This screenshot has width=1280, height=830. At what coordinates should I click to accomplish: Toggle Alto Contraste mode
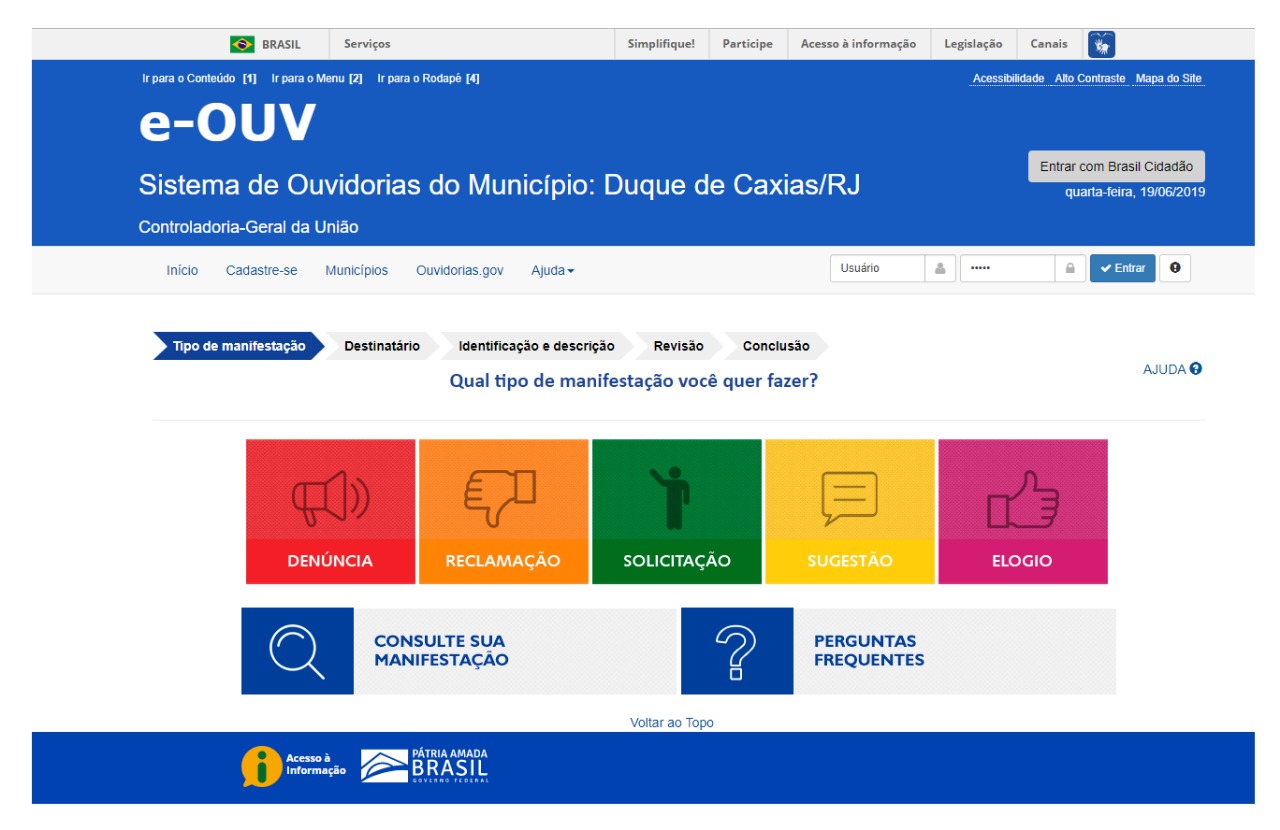1089,79
